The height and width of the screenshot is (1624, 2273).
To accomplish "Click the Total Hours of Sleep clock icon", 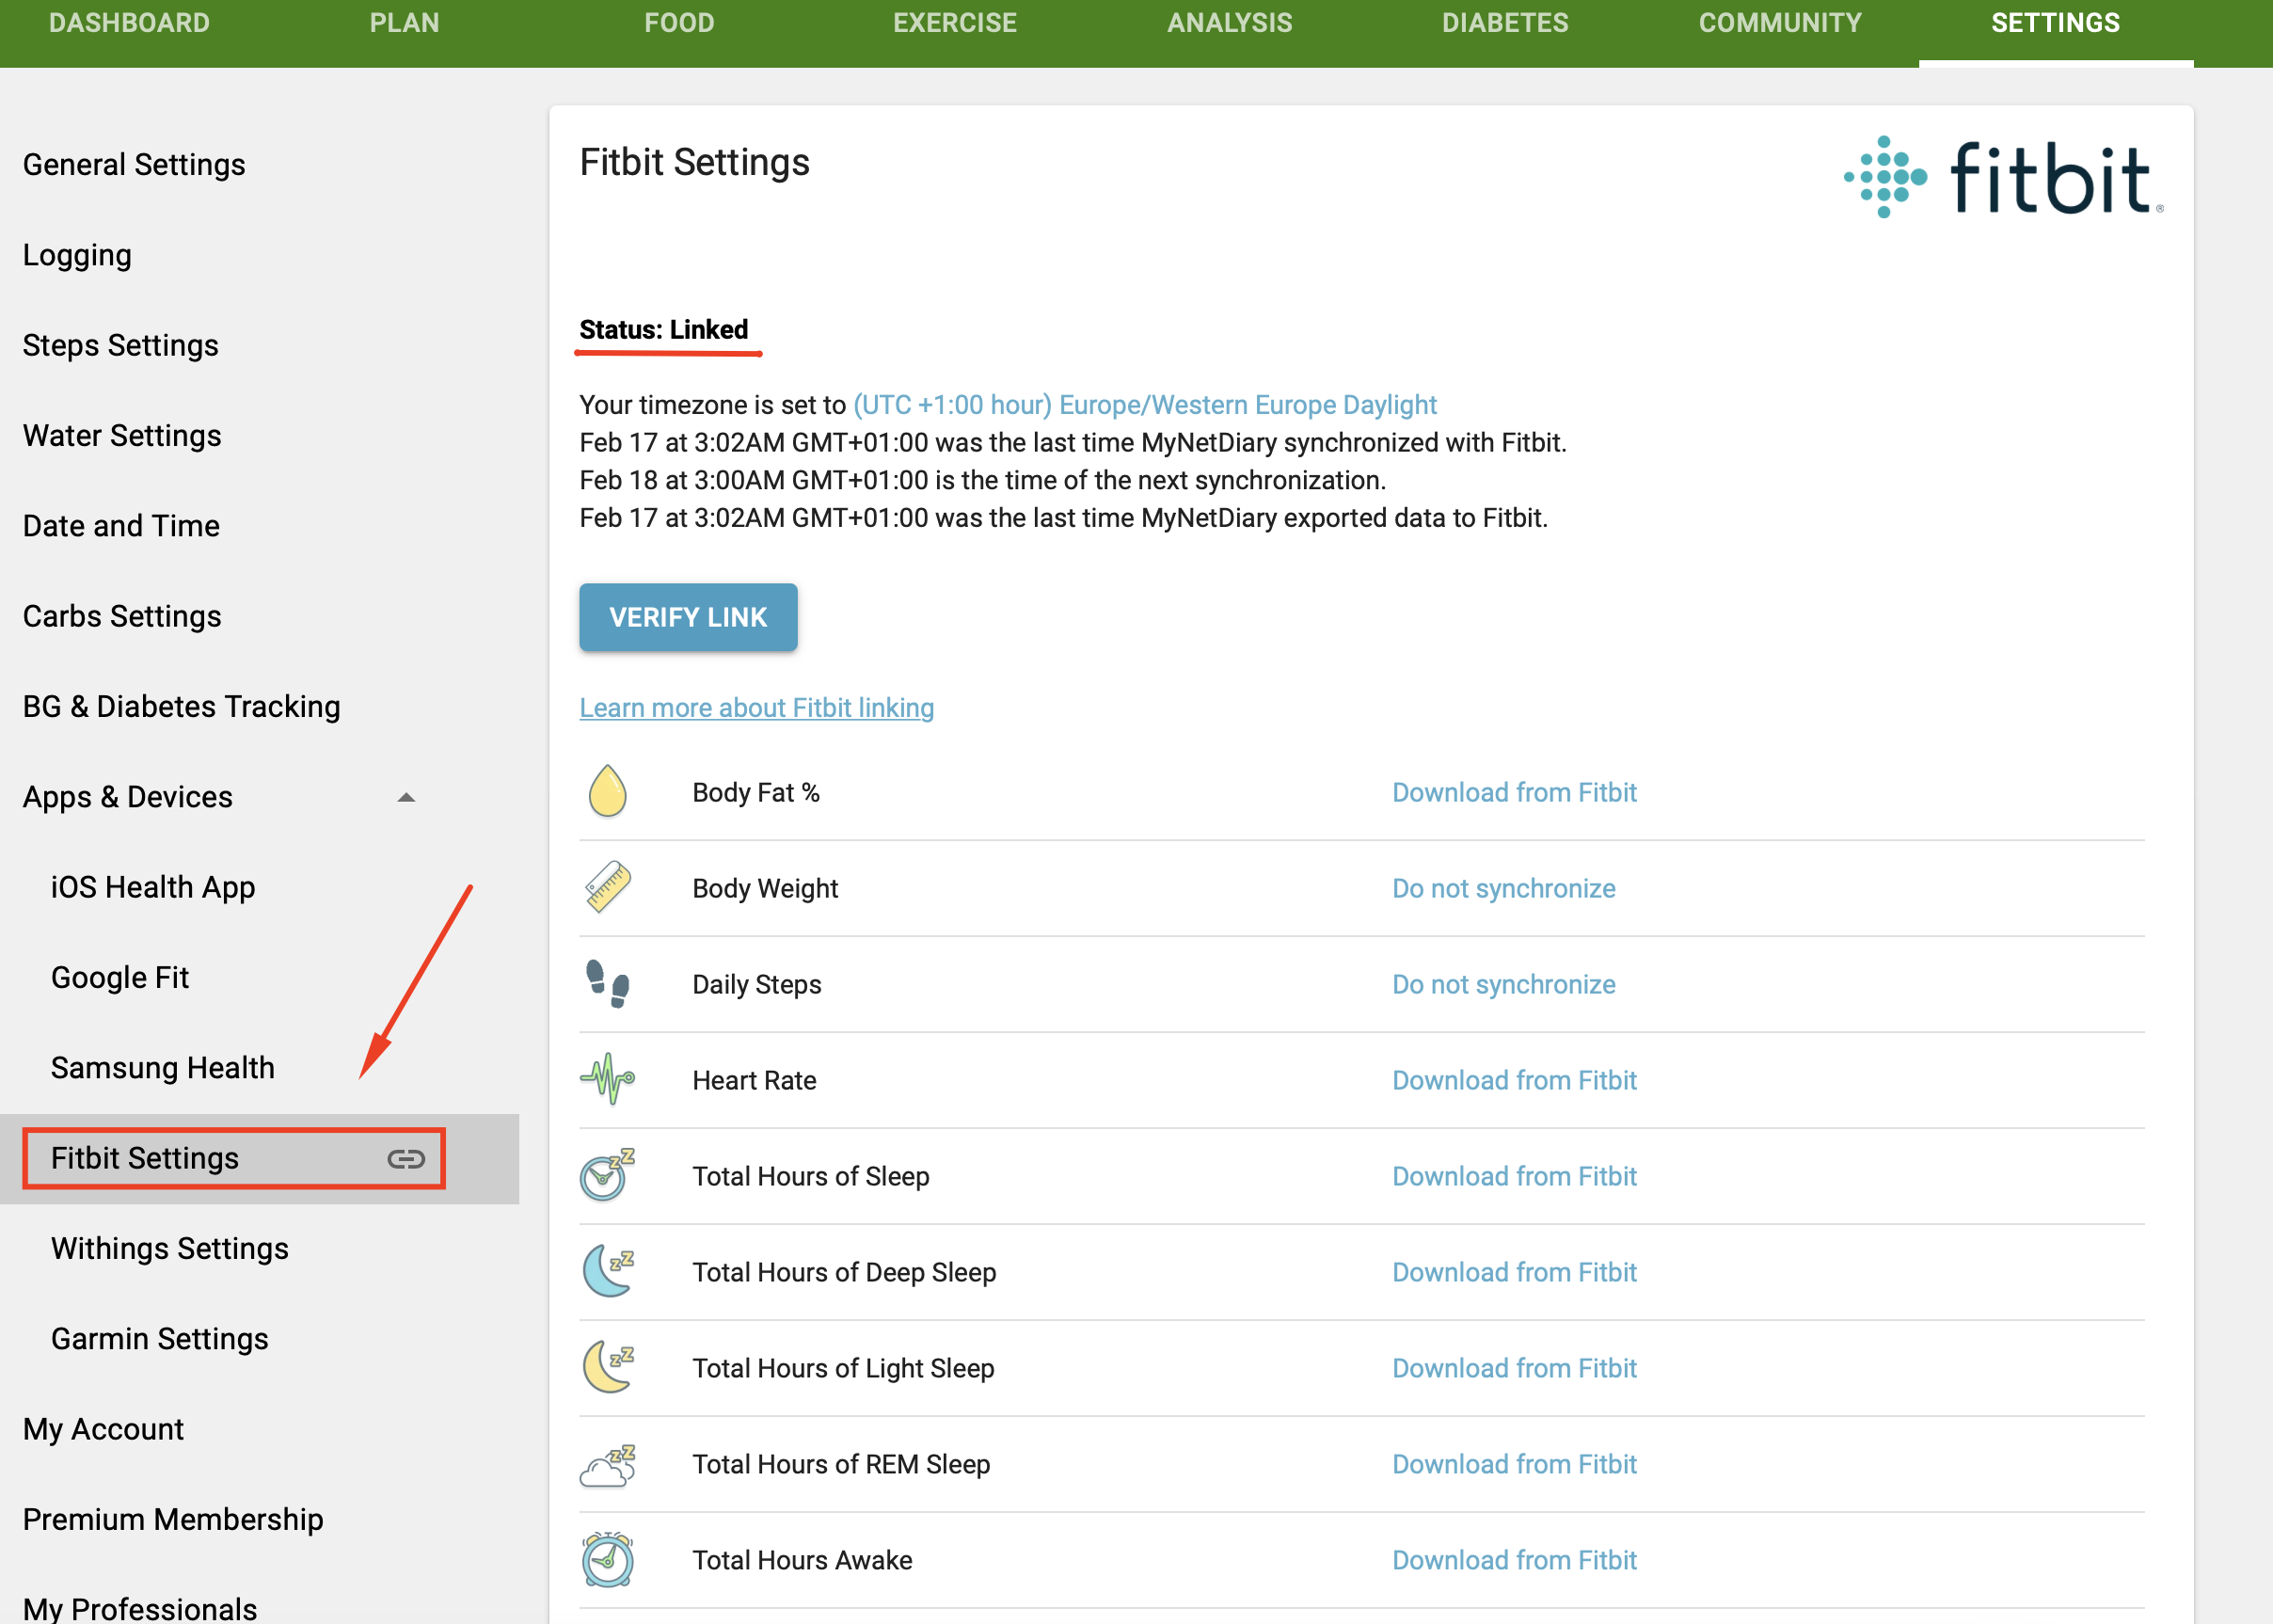I will [607, 1175].
